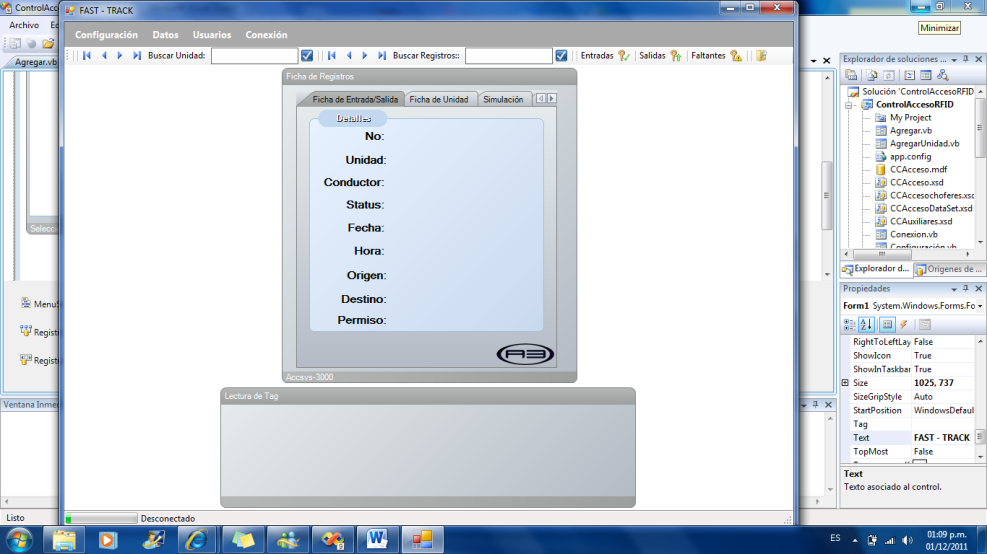Open the Conexión menu
This screenshot has height=554, width=987.
[x=266, y=35]
